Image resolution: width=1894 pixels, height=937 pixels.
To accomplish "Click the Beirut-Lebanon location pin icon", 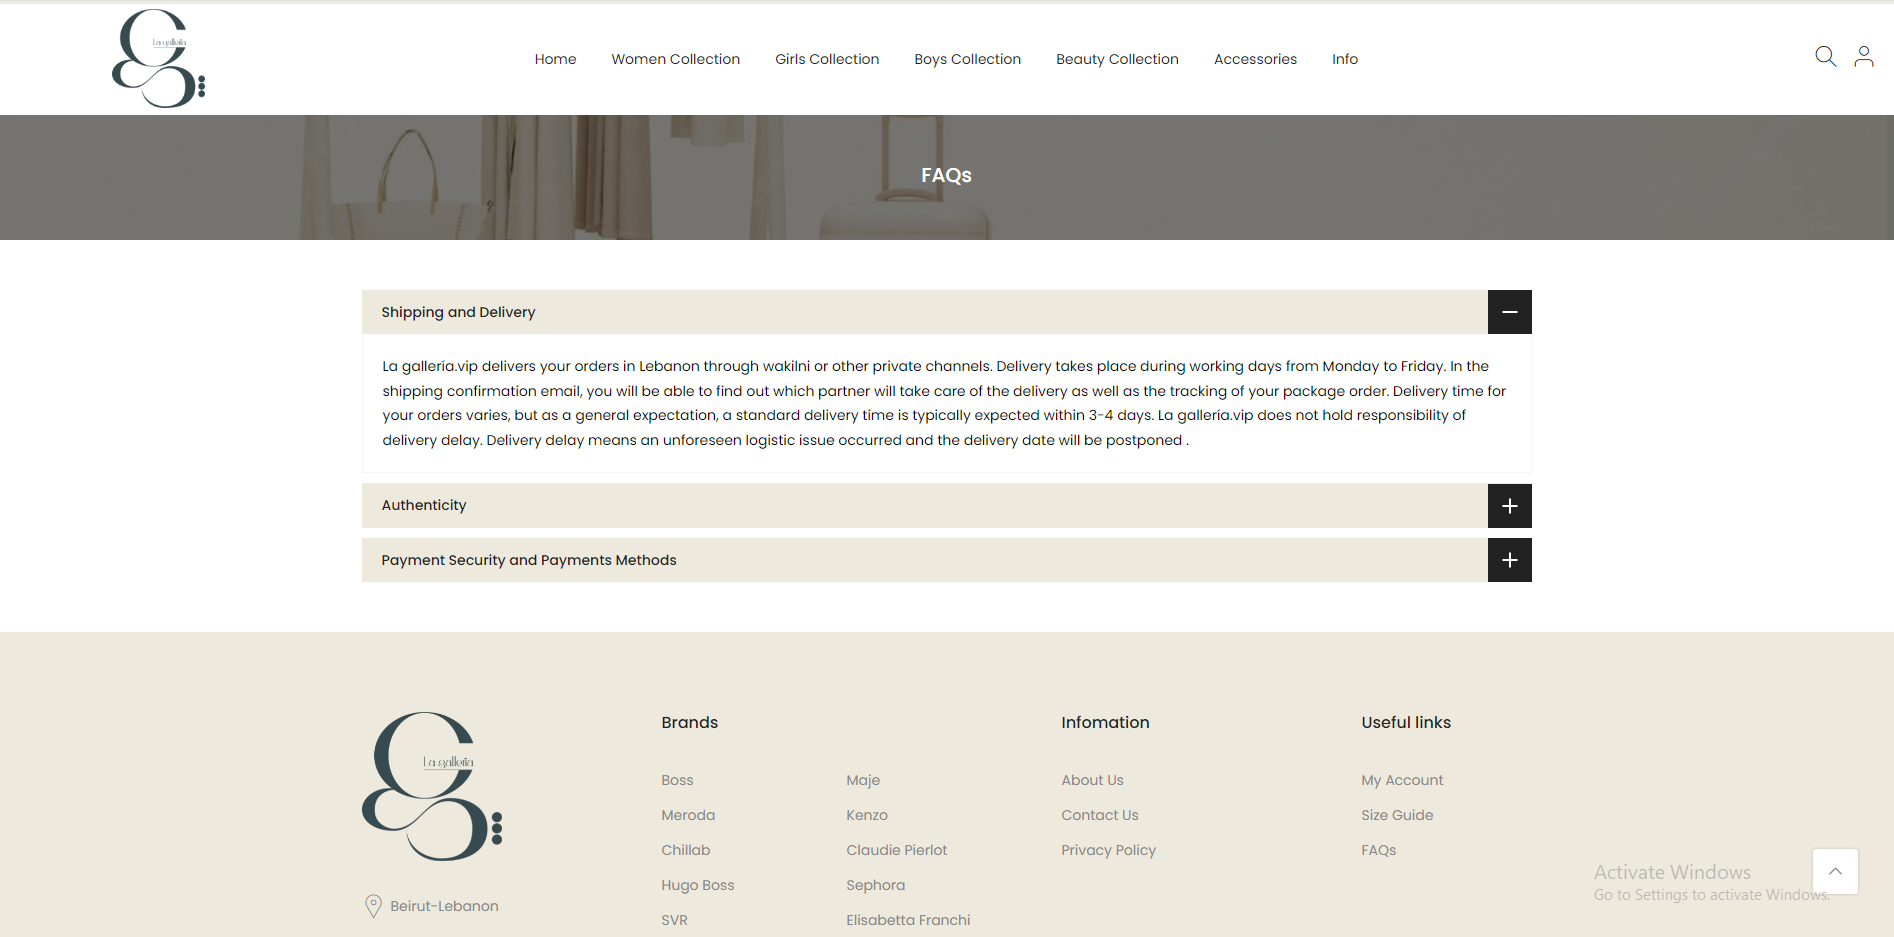I will point(373,906).
